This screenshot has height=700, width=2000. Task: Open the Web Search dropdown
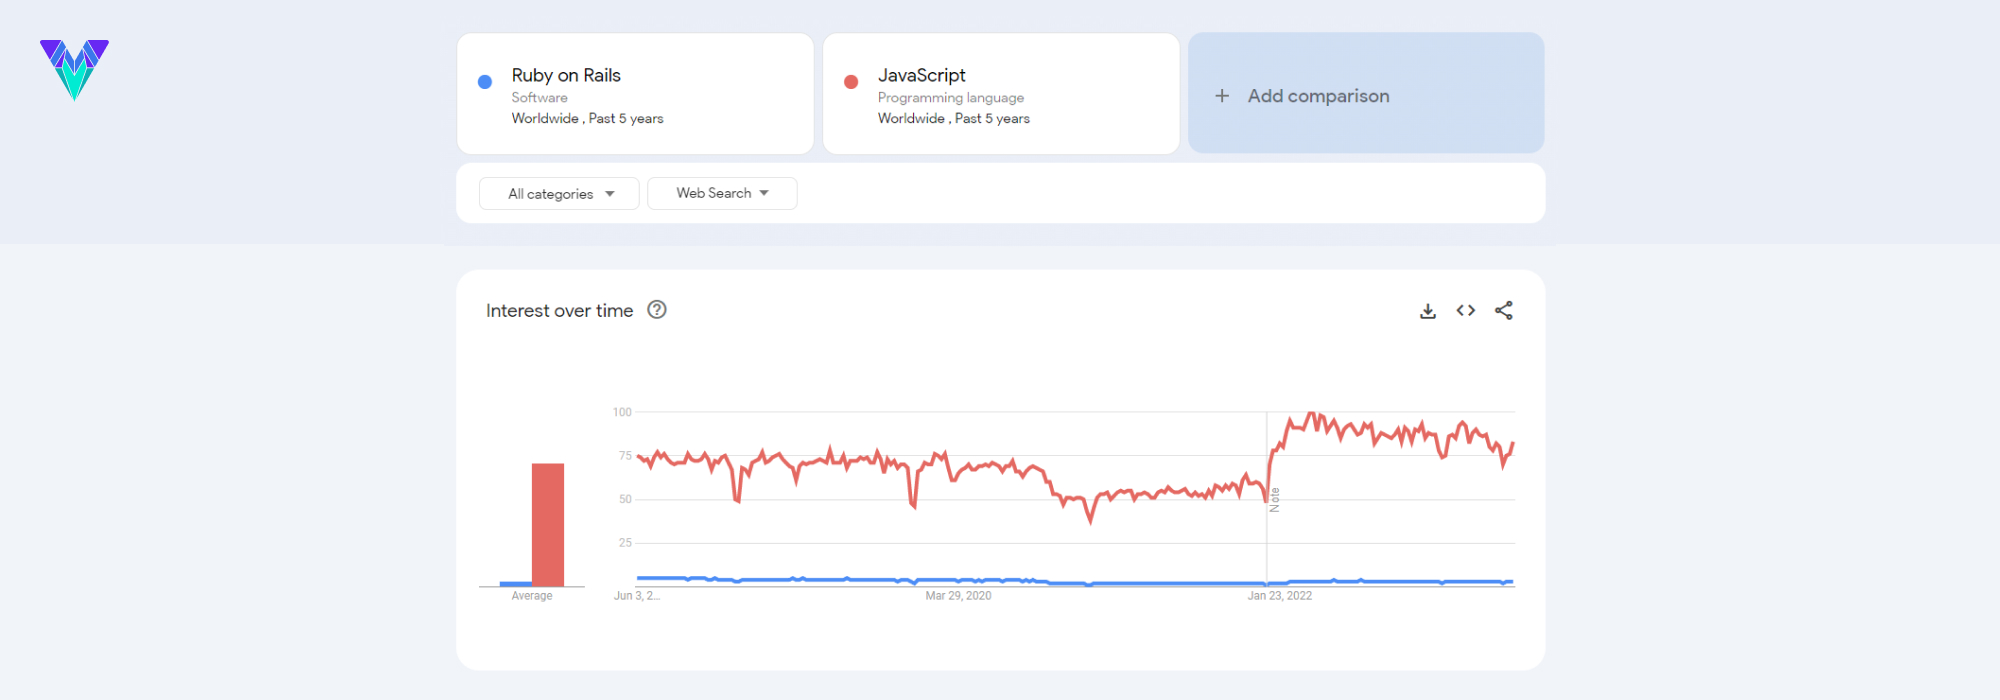722,192
